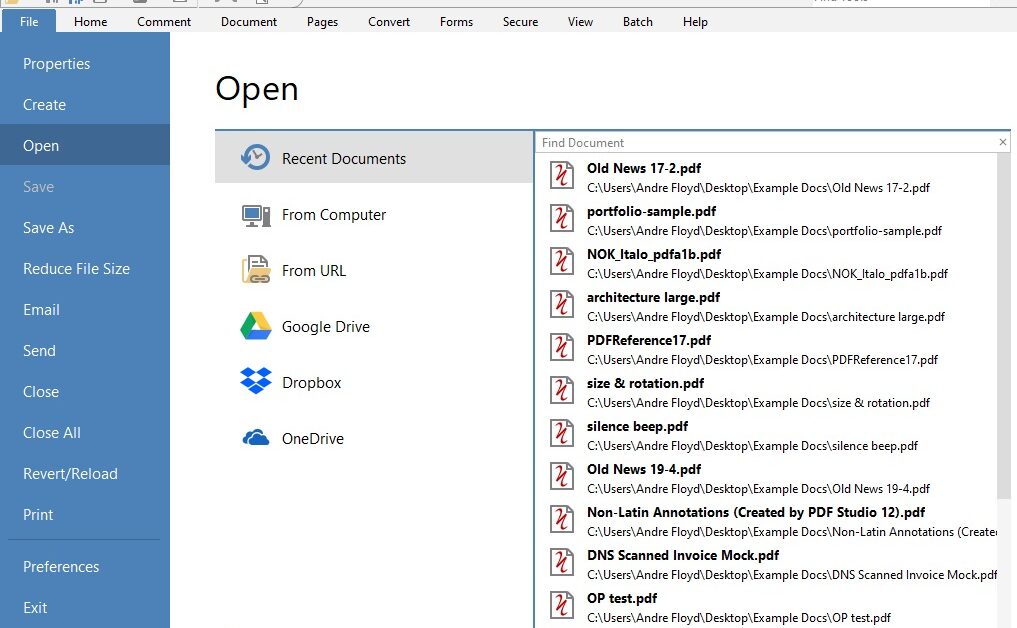Click the PDF icon next to DNS Scanned Invoice Mock.pdf
This screenshot has width=1017, height=628.
[x=562, y=562]
